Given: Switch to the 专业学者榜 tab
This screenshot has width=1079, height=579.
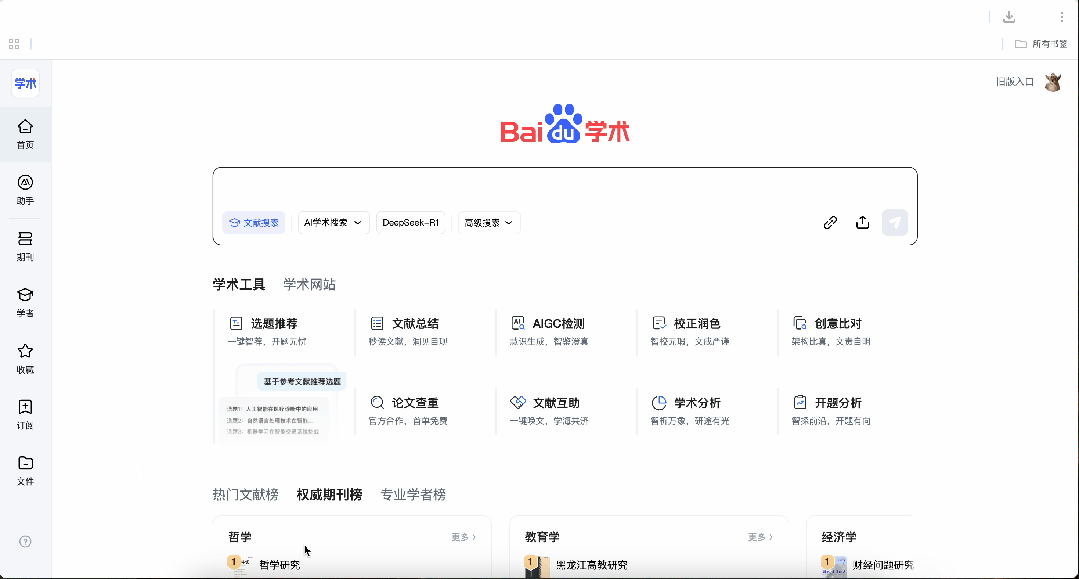Looking at the screenshot, I should [413, 494].
